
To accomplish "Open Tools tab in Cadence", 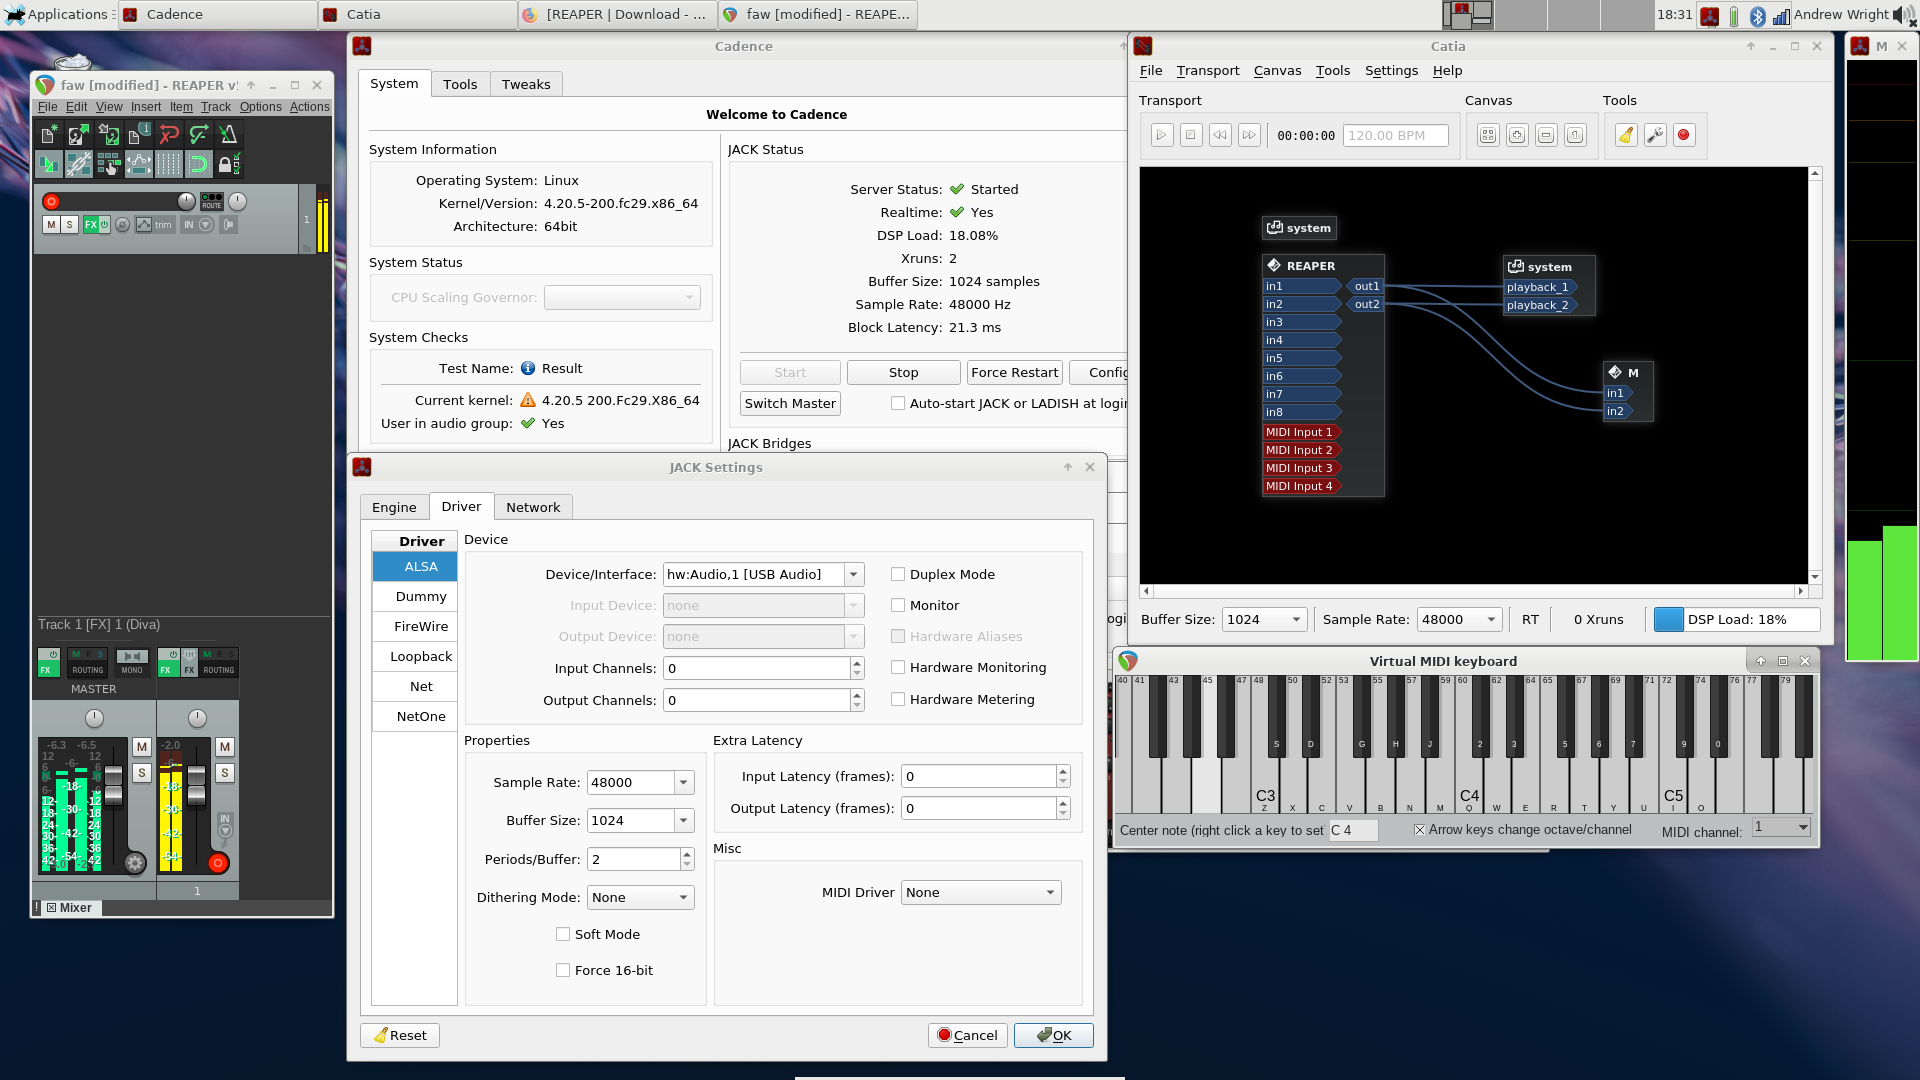I will coord(460,84).
